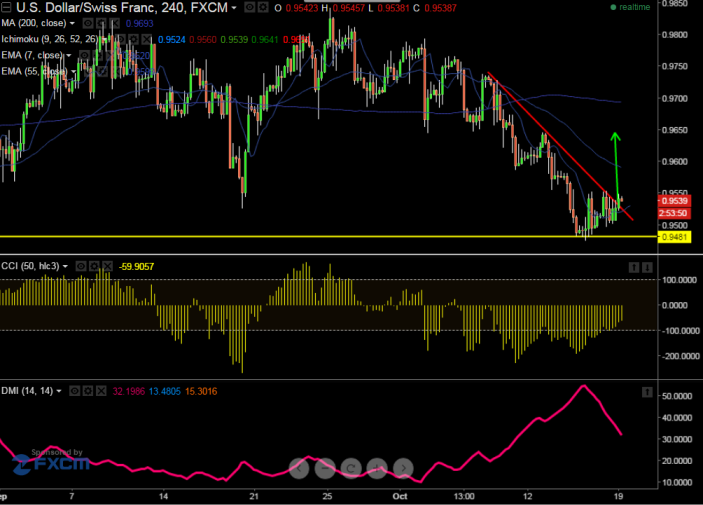Zoom out the chart with minus button
This screenshot has width=703, height=505.
pyautogui.click(x=325, y=468)
